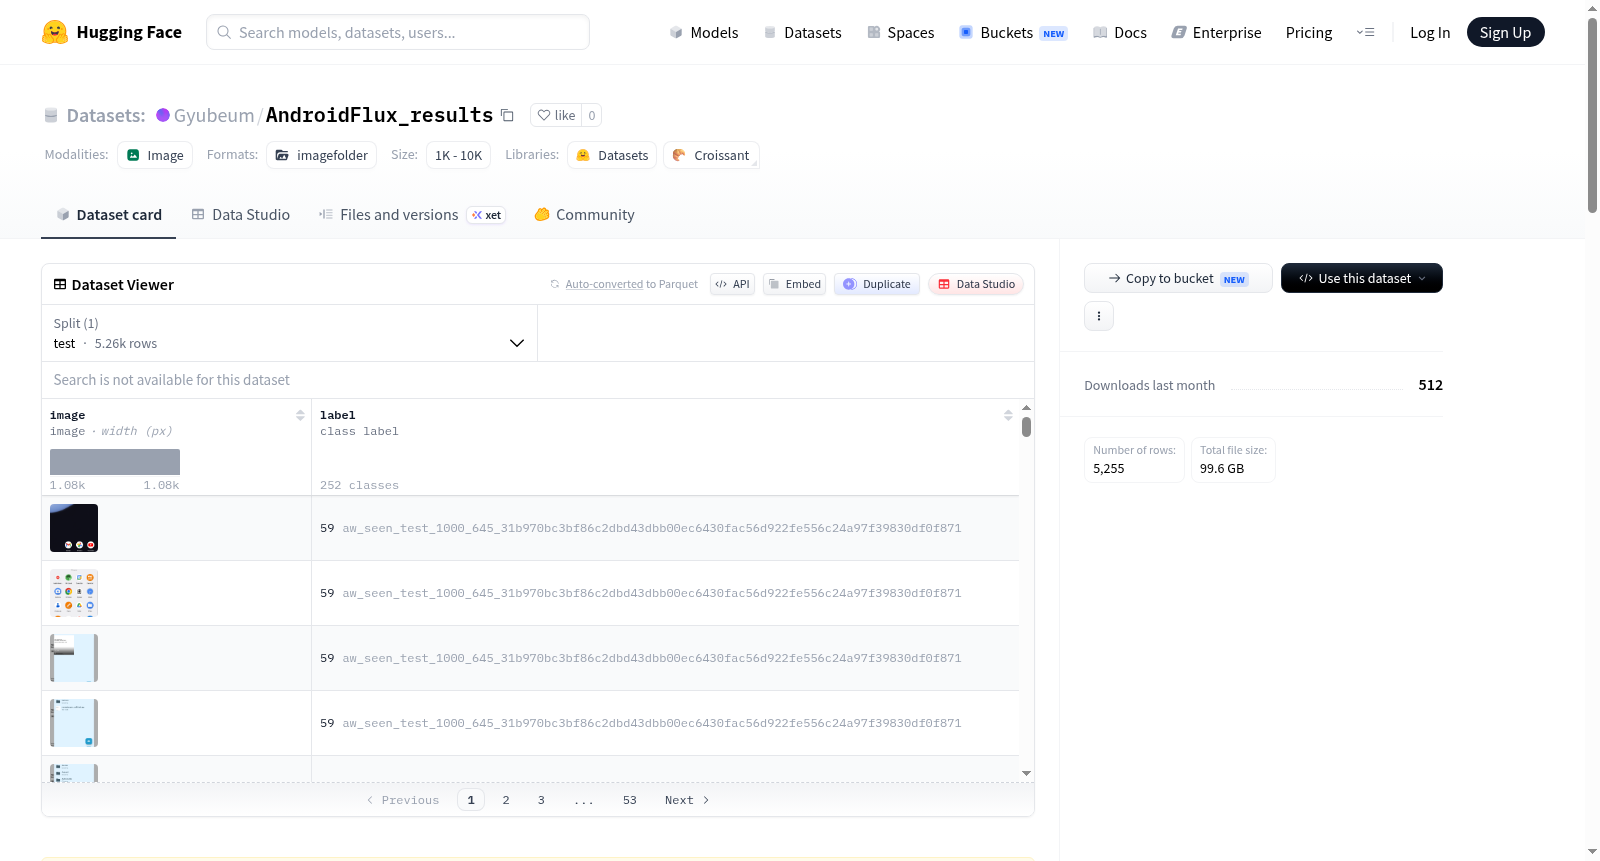Open the dark first row image thumbnail
Screen dimensions: 1600x861
(74, 528)
